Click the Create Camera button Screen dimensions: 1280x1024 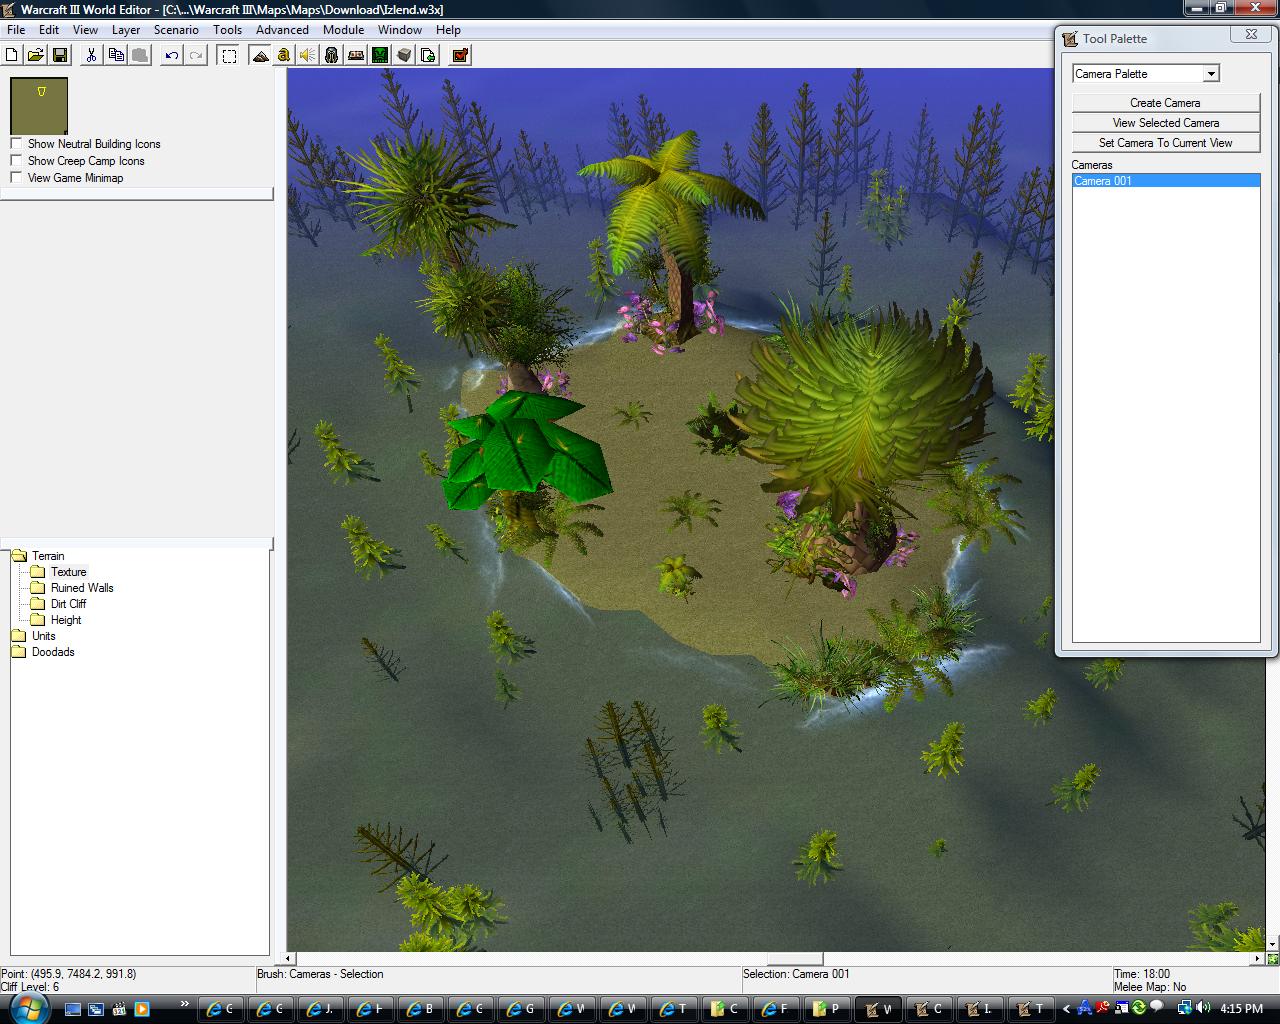(1166, 103)
